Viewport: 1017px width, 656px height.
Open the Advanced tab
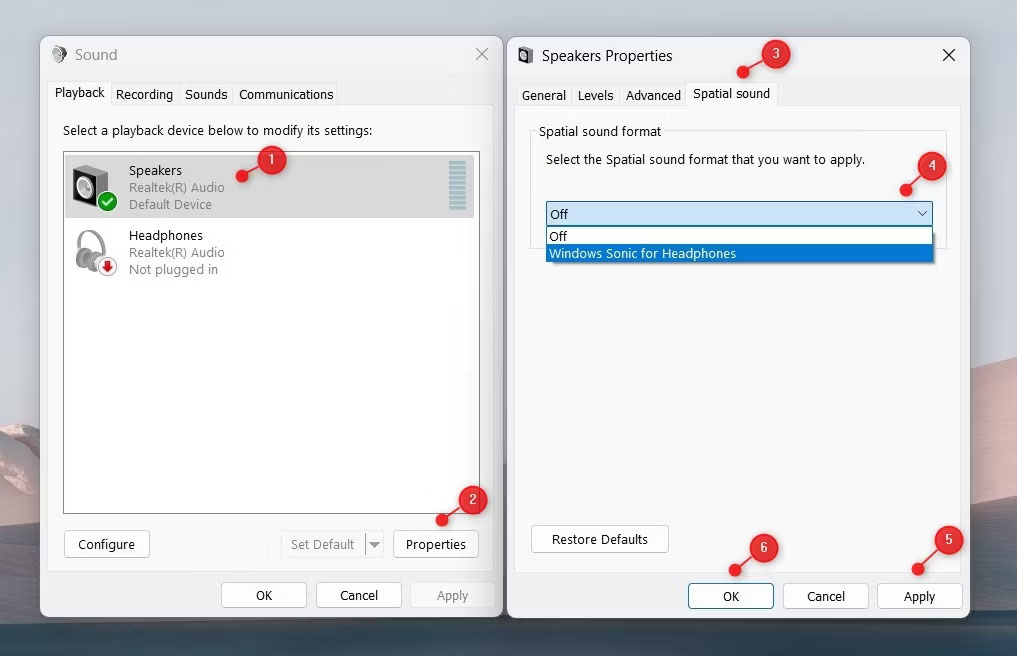click(653, 96)
